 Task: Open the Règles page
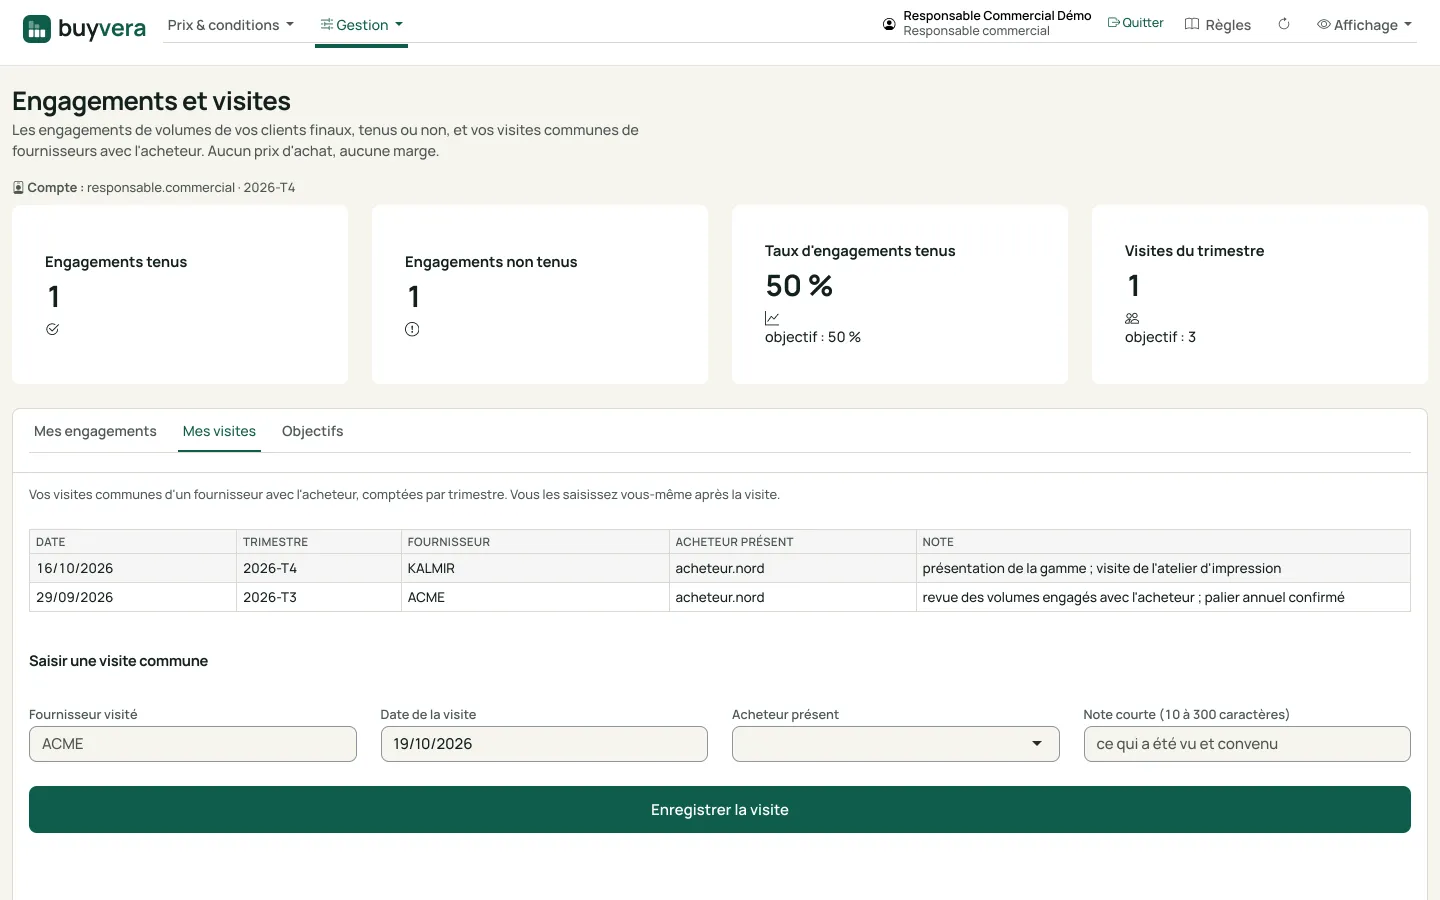click(x=1218, y=25)
